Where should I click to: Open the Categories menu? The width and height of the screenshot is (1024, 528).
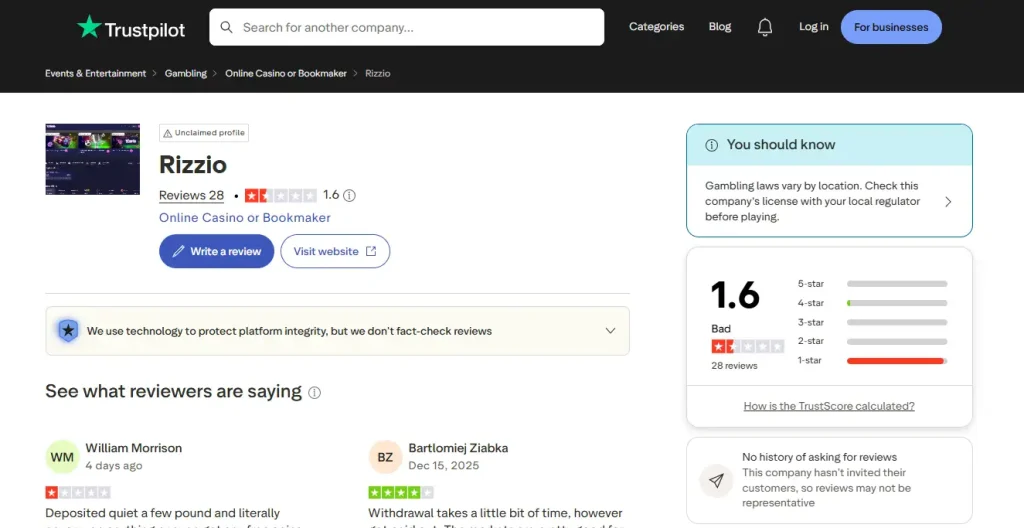pos(656,27)
